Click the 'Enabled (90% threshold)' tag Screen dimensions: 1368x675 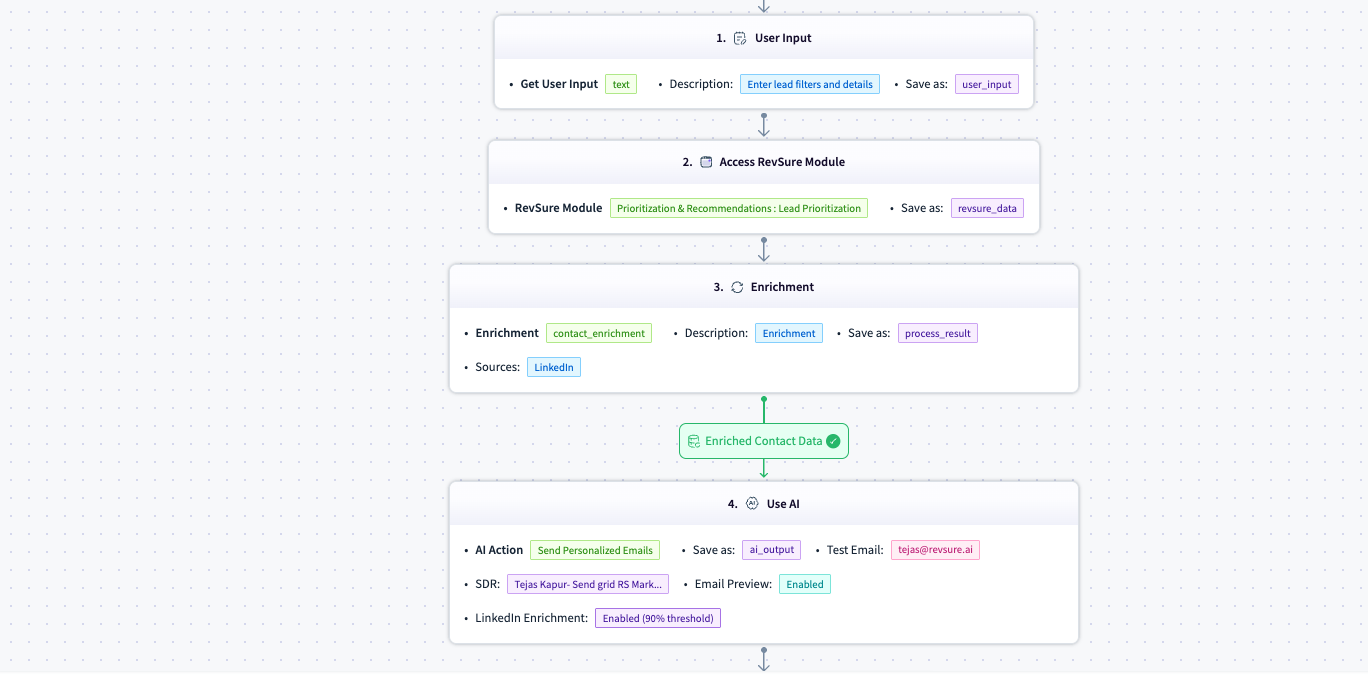[x=658, y=618]
